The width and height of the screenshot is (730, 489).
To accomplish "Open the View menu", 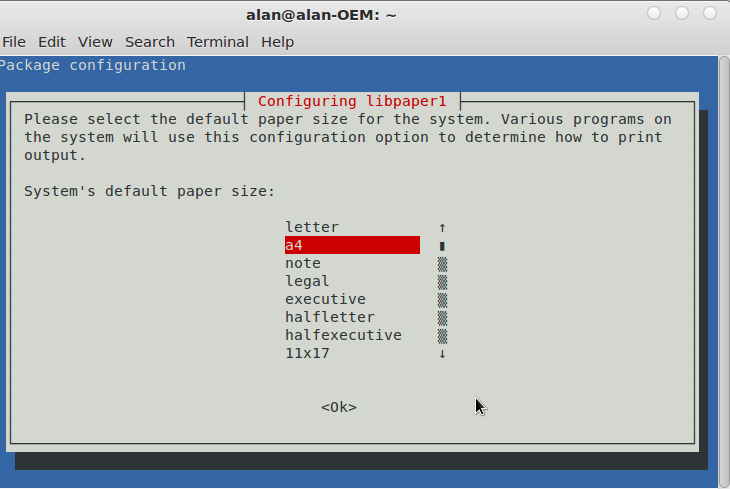I will coord(95,42).
